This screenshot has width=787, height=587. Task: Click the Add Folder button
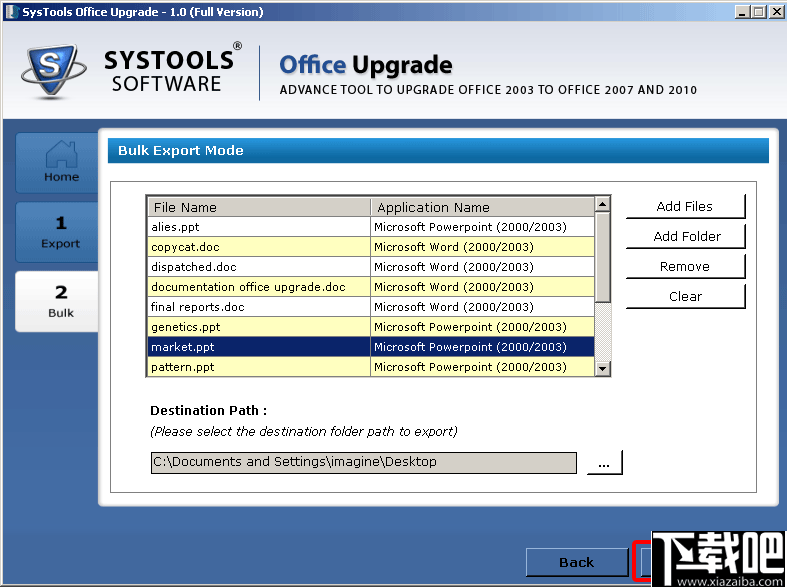685,236
